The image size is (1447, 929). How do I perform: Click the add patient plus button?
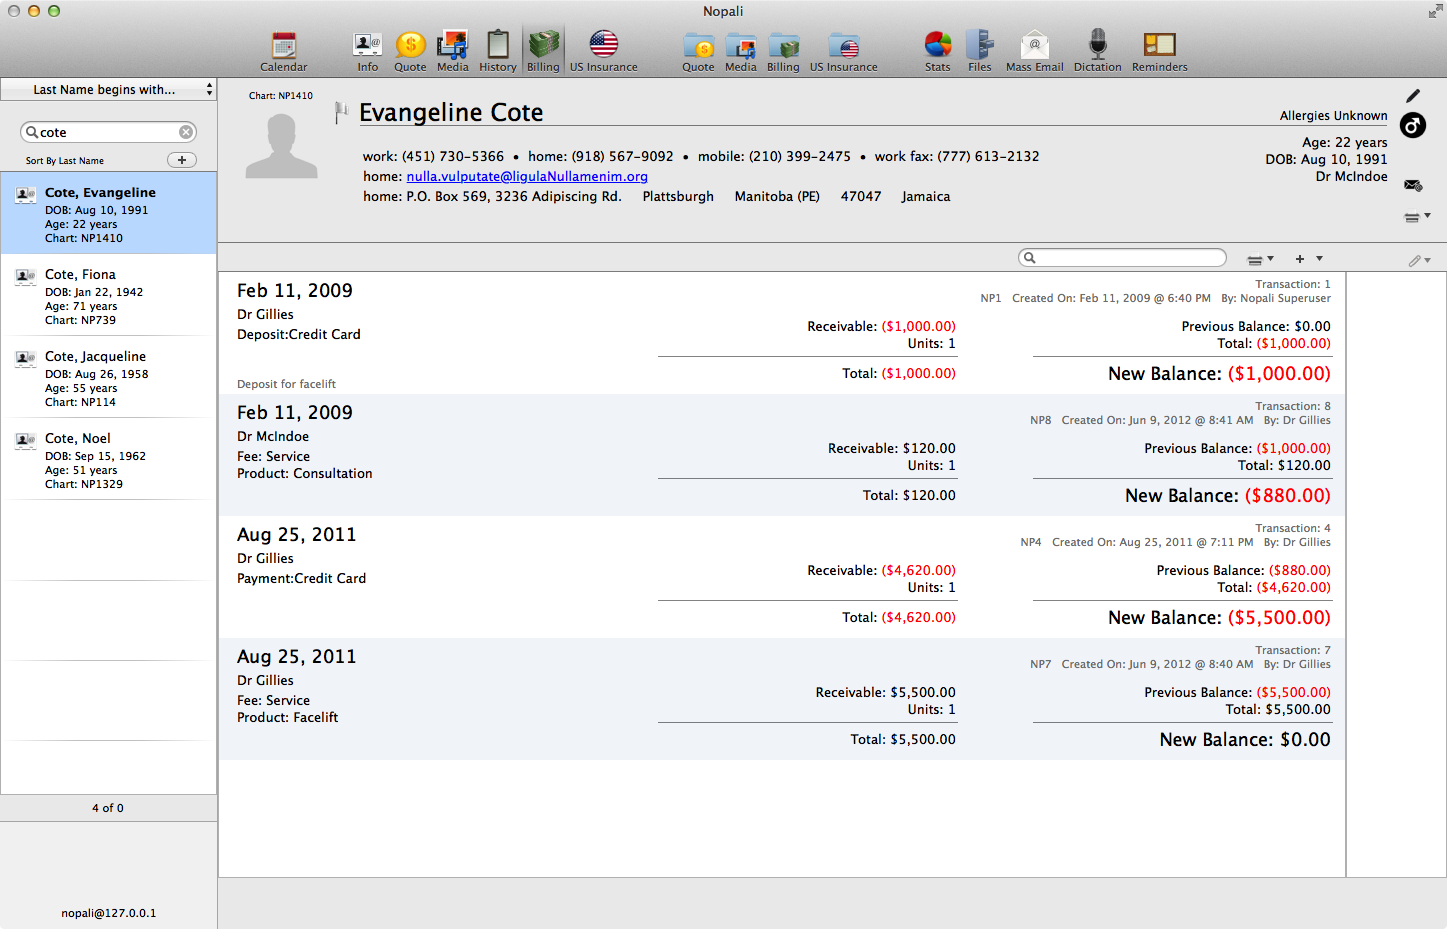[182, 160]
